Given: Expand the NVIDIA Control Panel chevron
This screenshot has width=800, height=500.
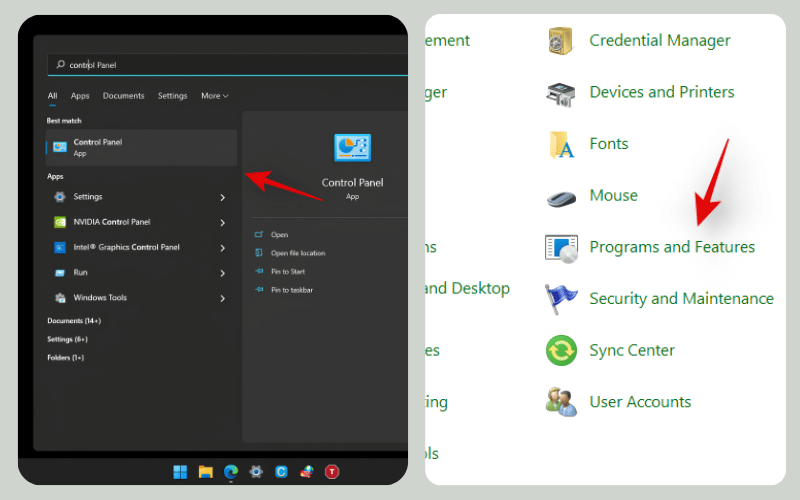Looking at the screenshot, I should point(222,222).
